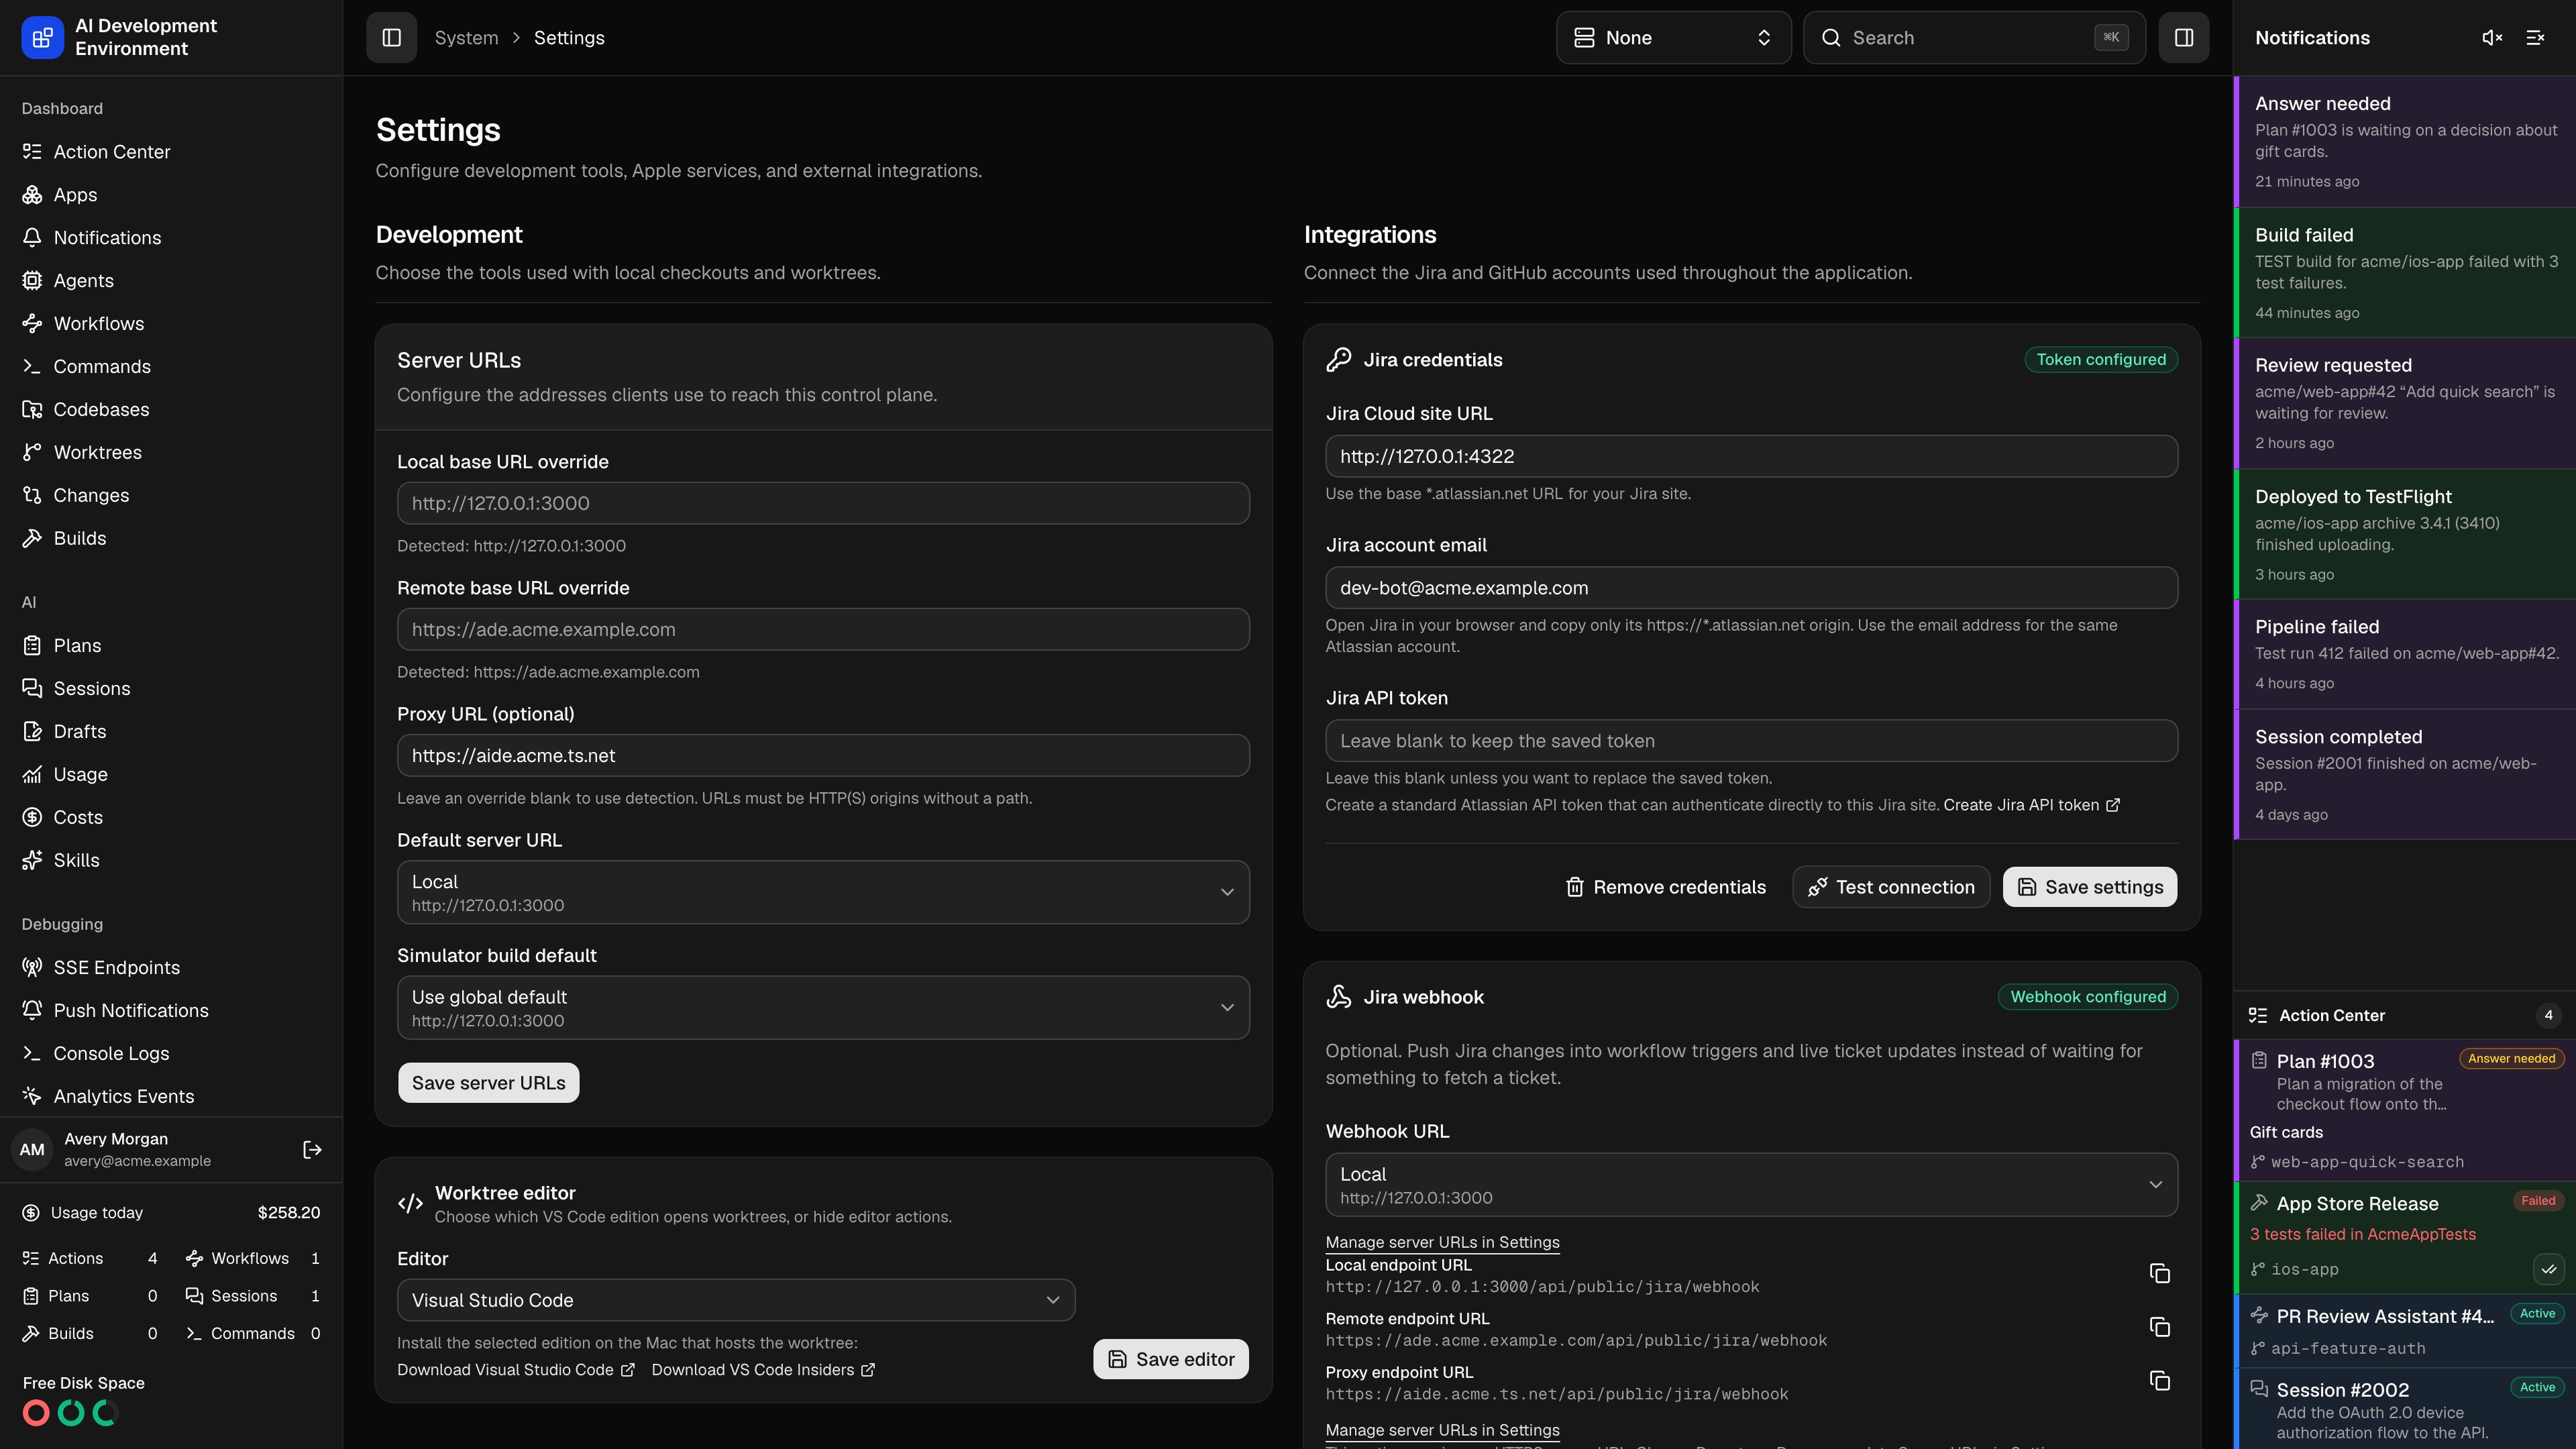Mute notification sounds
Image resolution: width=2576 pixels, height=1449 pixels.
point(2492,38)
